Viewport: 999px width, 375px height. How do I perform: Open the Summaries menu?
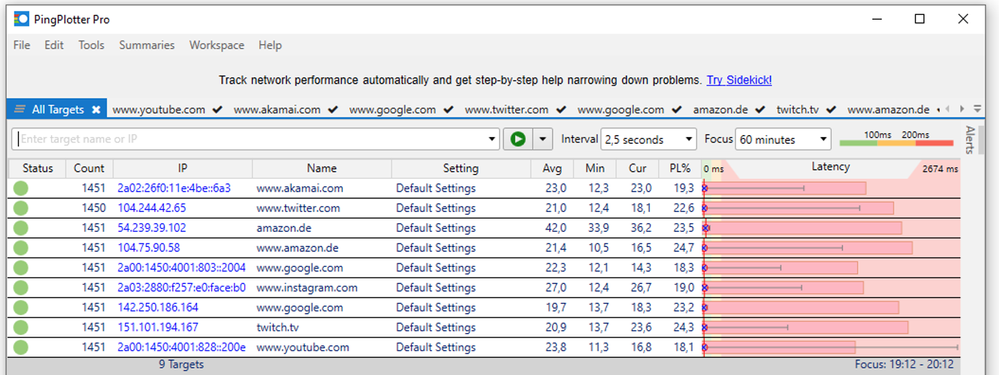pos(147,45)
